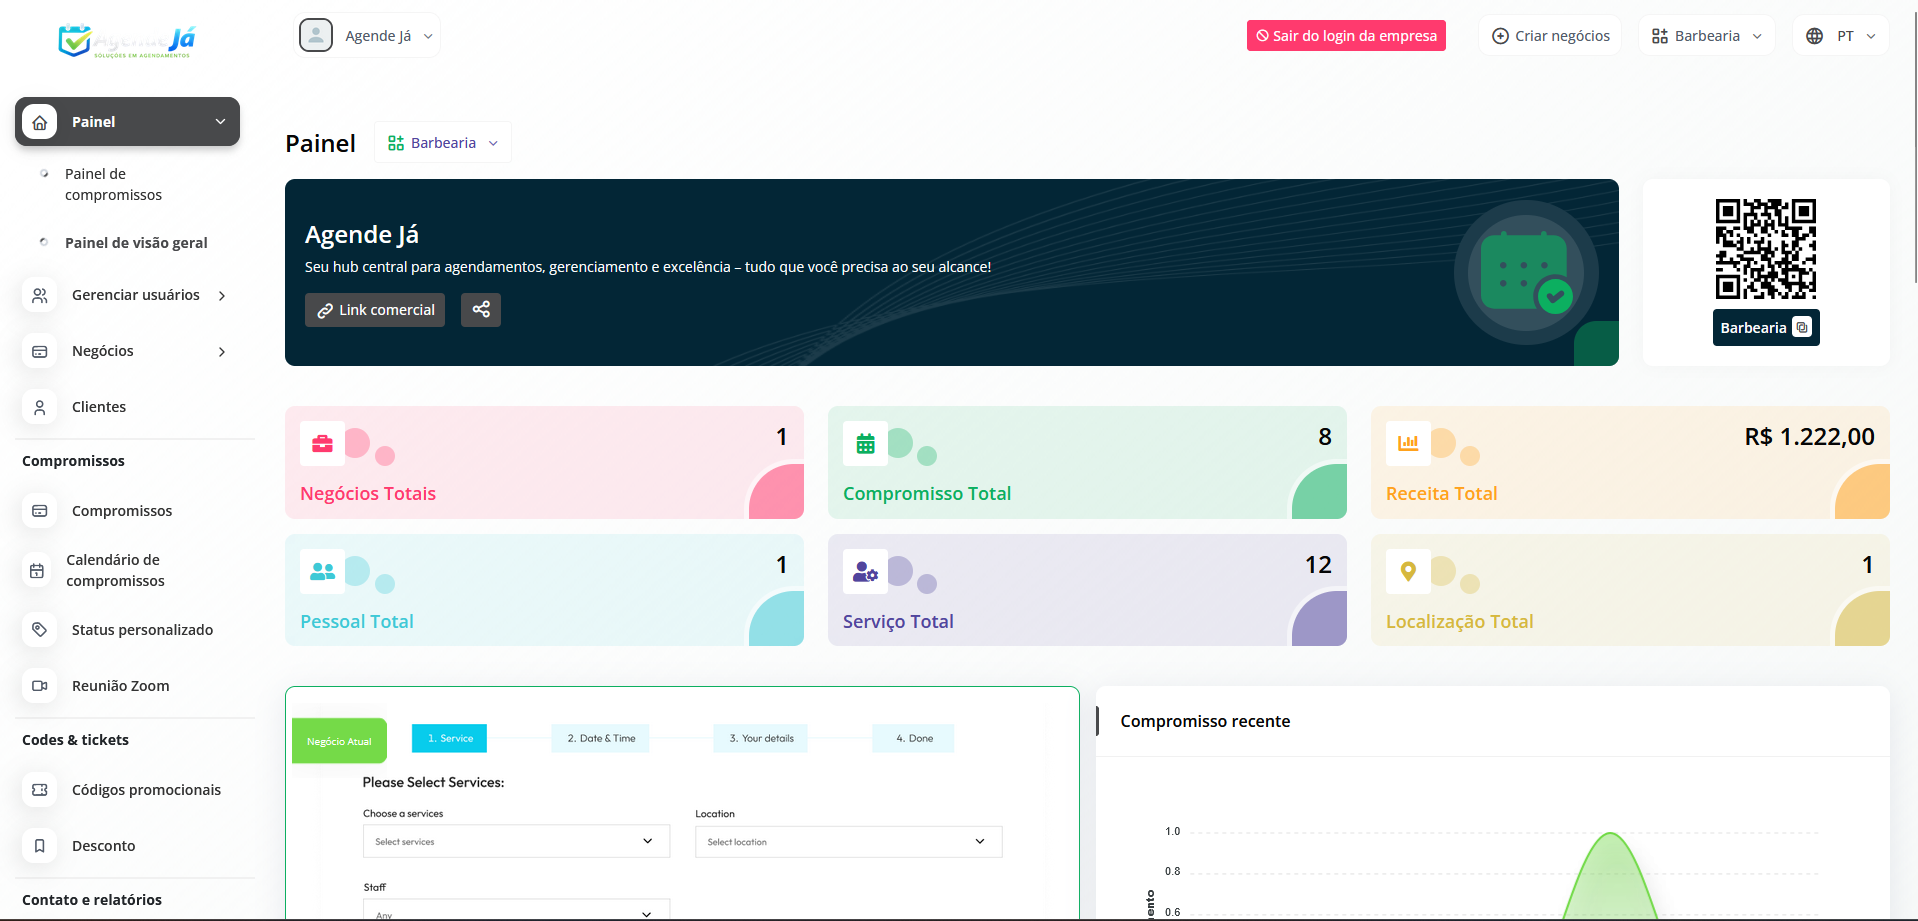Click the Reunião Zoom camera icon

click(x=40, y=686)
